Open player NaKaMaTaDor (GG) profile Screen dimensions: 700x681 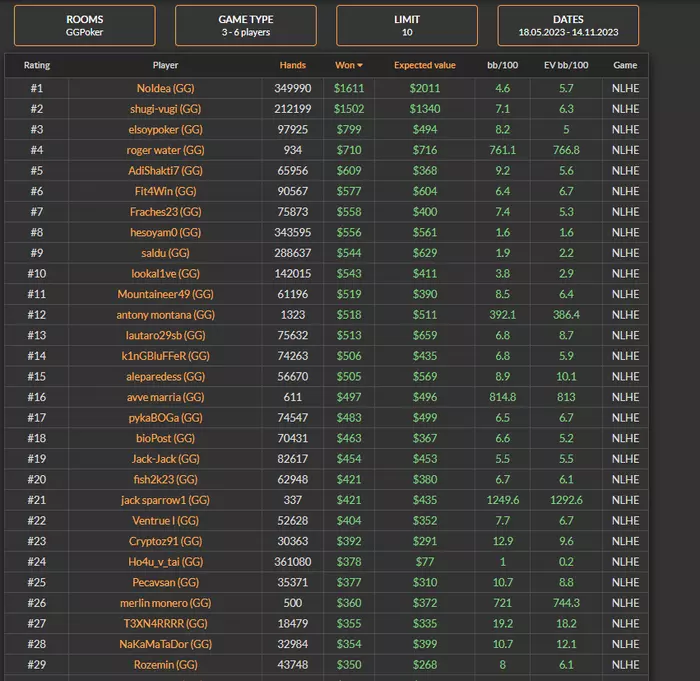click(x=165, y=644)
